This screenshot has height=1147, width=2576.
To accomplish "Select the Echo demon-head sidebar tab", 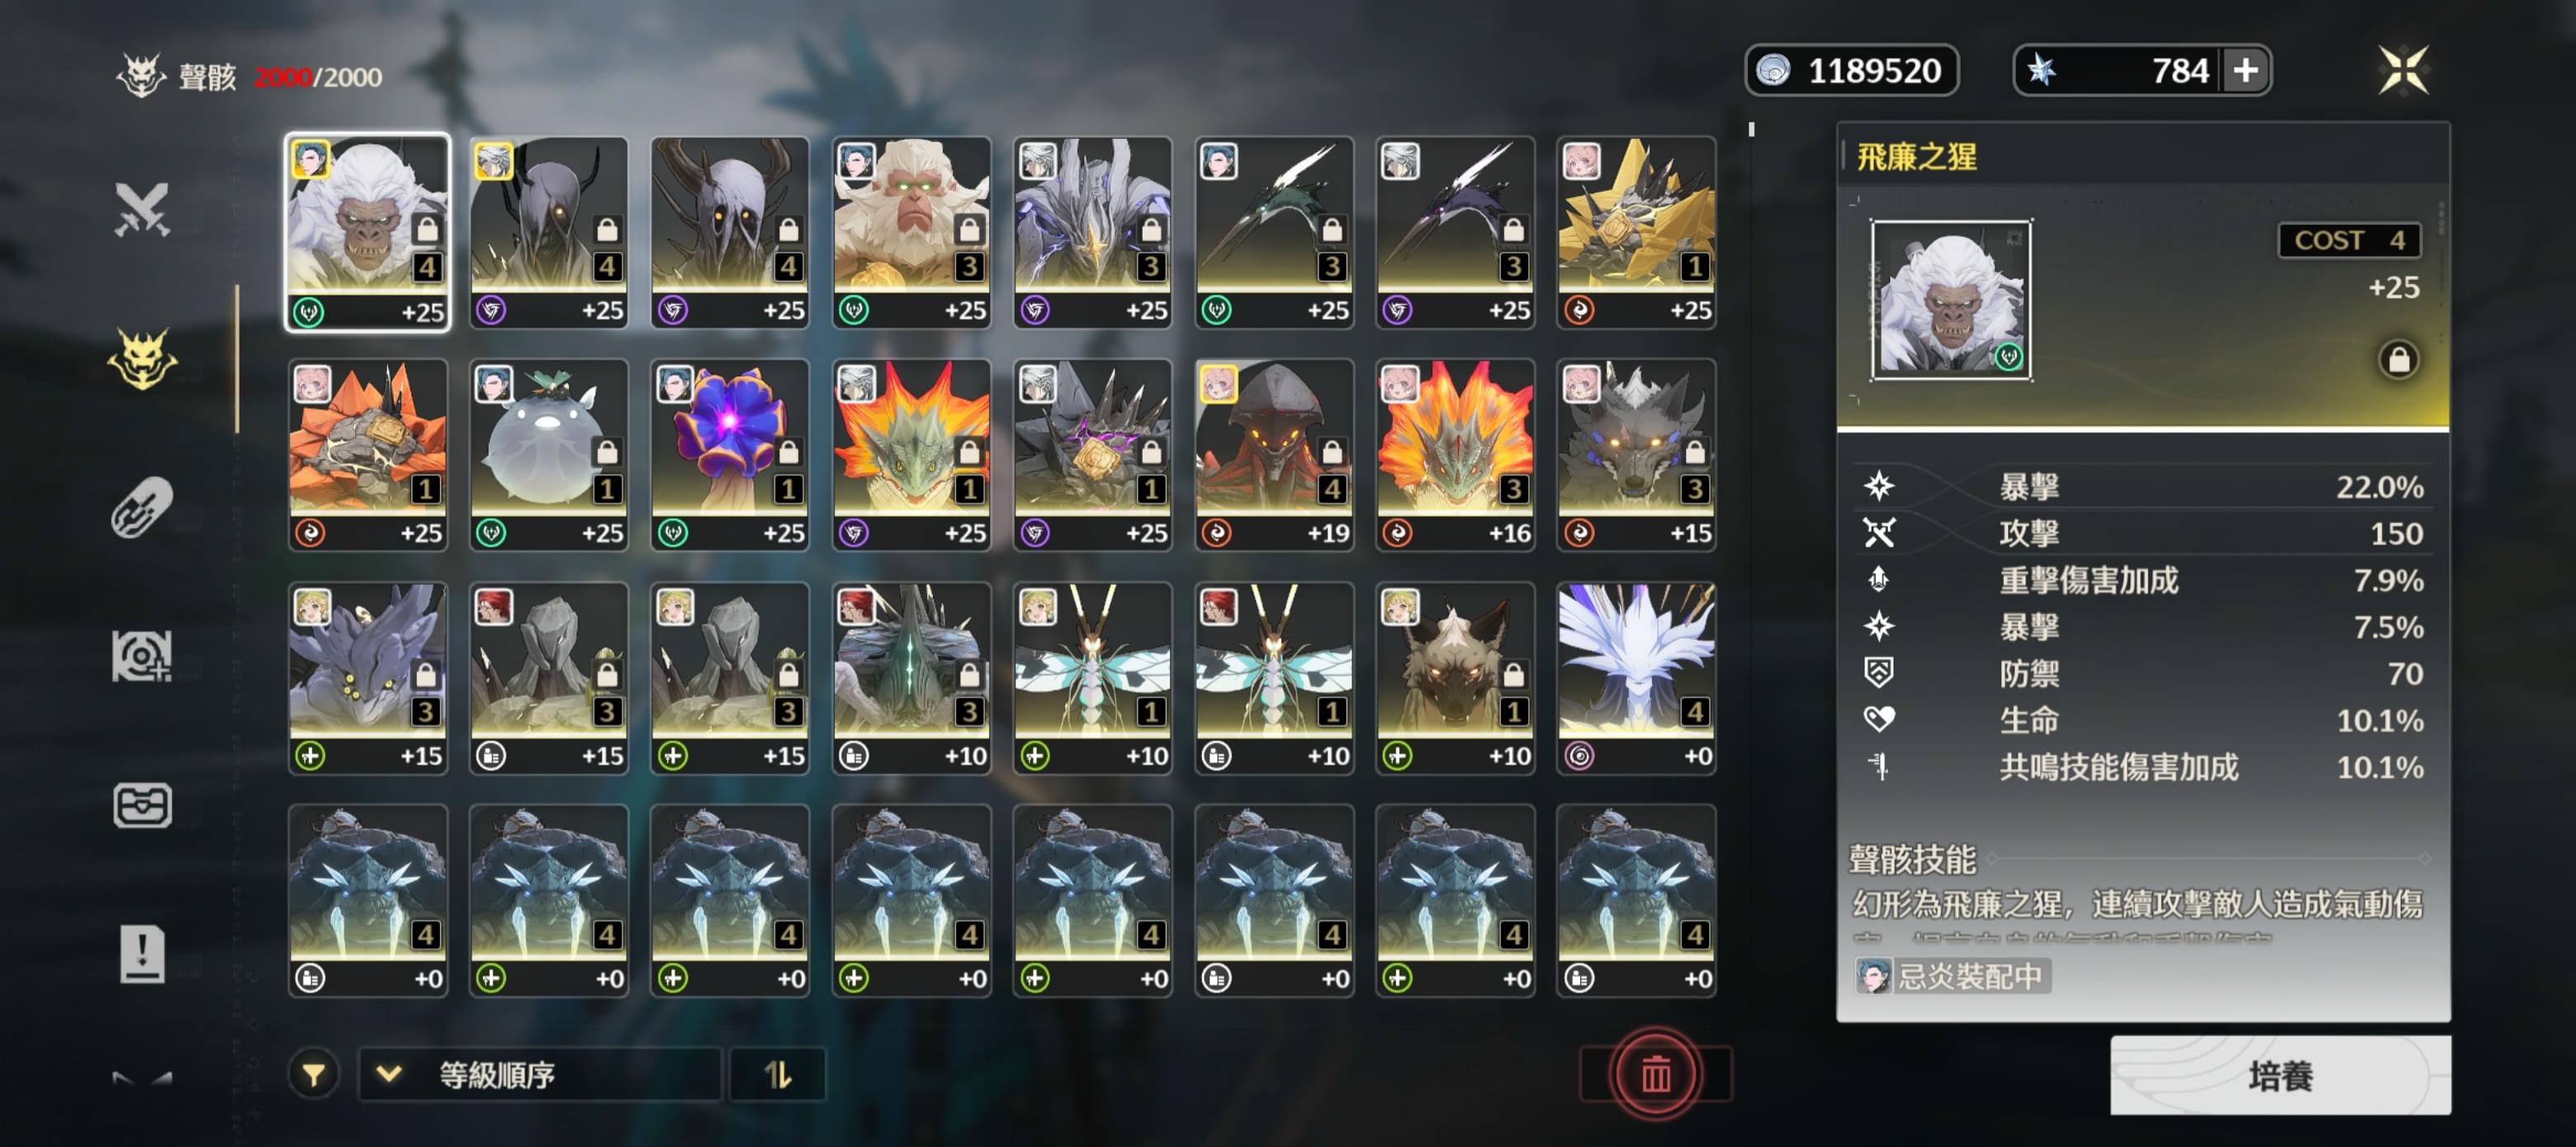I will [x=142, y=358].
